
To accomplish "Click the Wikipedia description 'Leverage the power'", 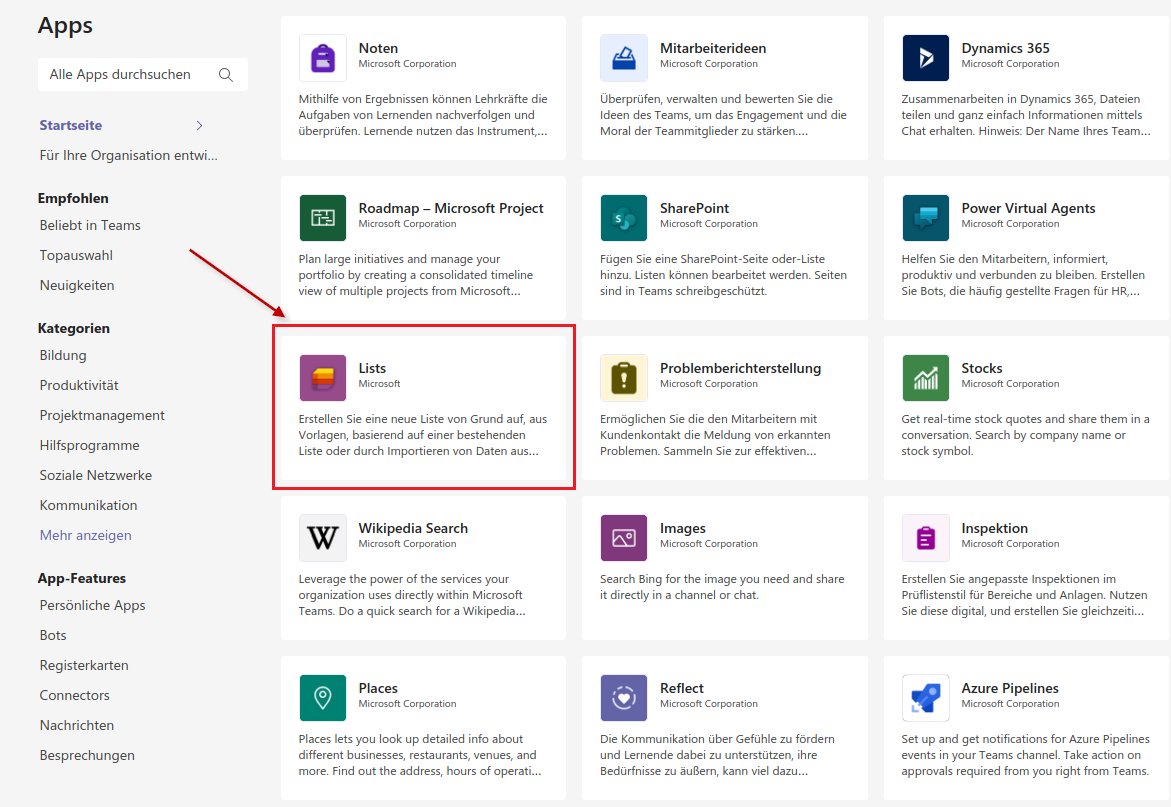I will [412, 595].
